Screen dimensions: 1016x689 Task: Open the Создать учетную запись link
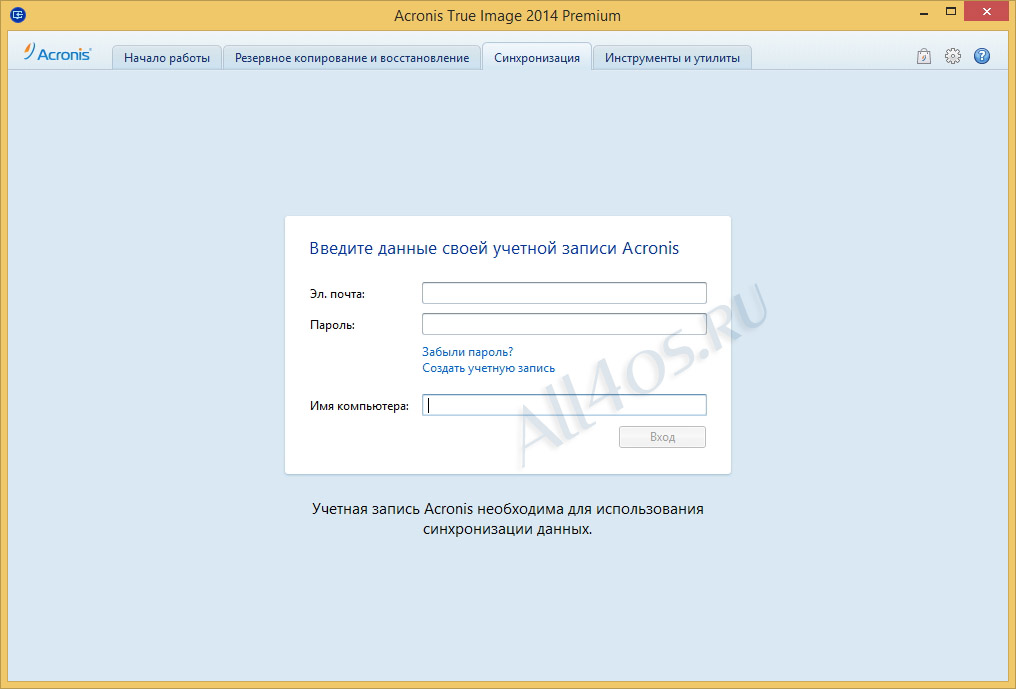click(x=489, y=368)
